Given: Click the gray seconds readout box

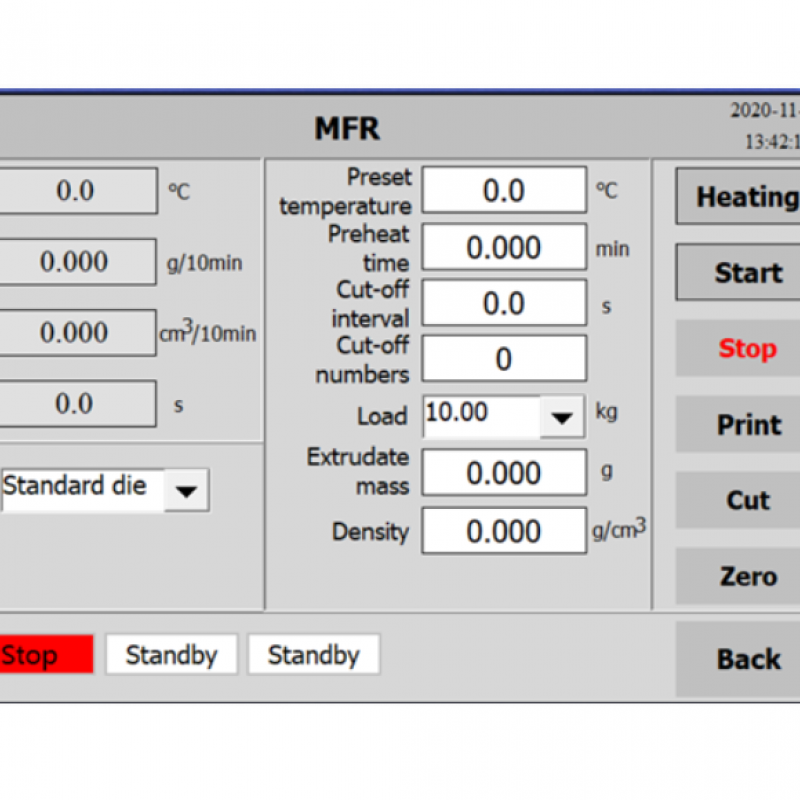Looking at the screenshot, I should (x=76, y=404).
